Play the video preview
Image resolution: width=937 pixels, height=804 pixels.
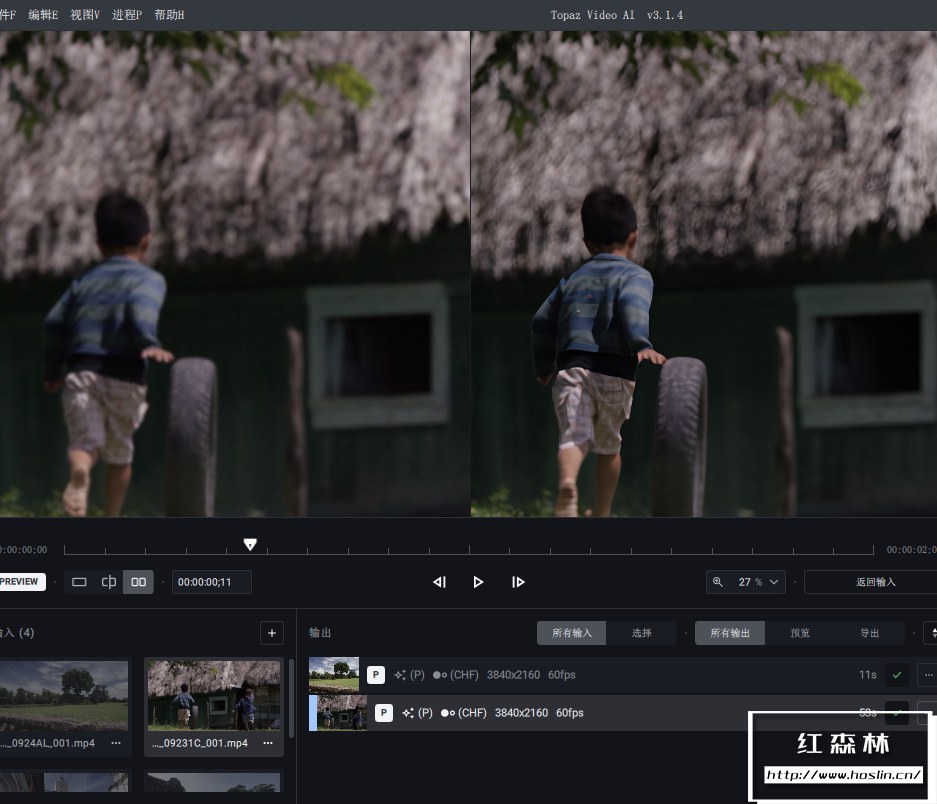478,582
